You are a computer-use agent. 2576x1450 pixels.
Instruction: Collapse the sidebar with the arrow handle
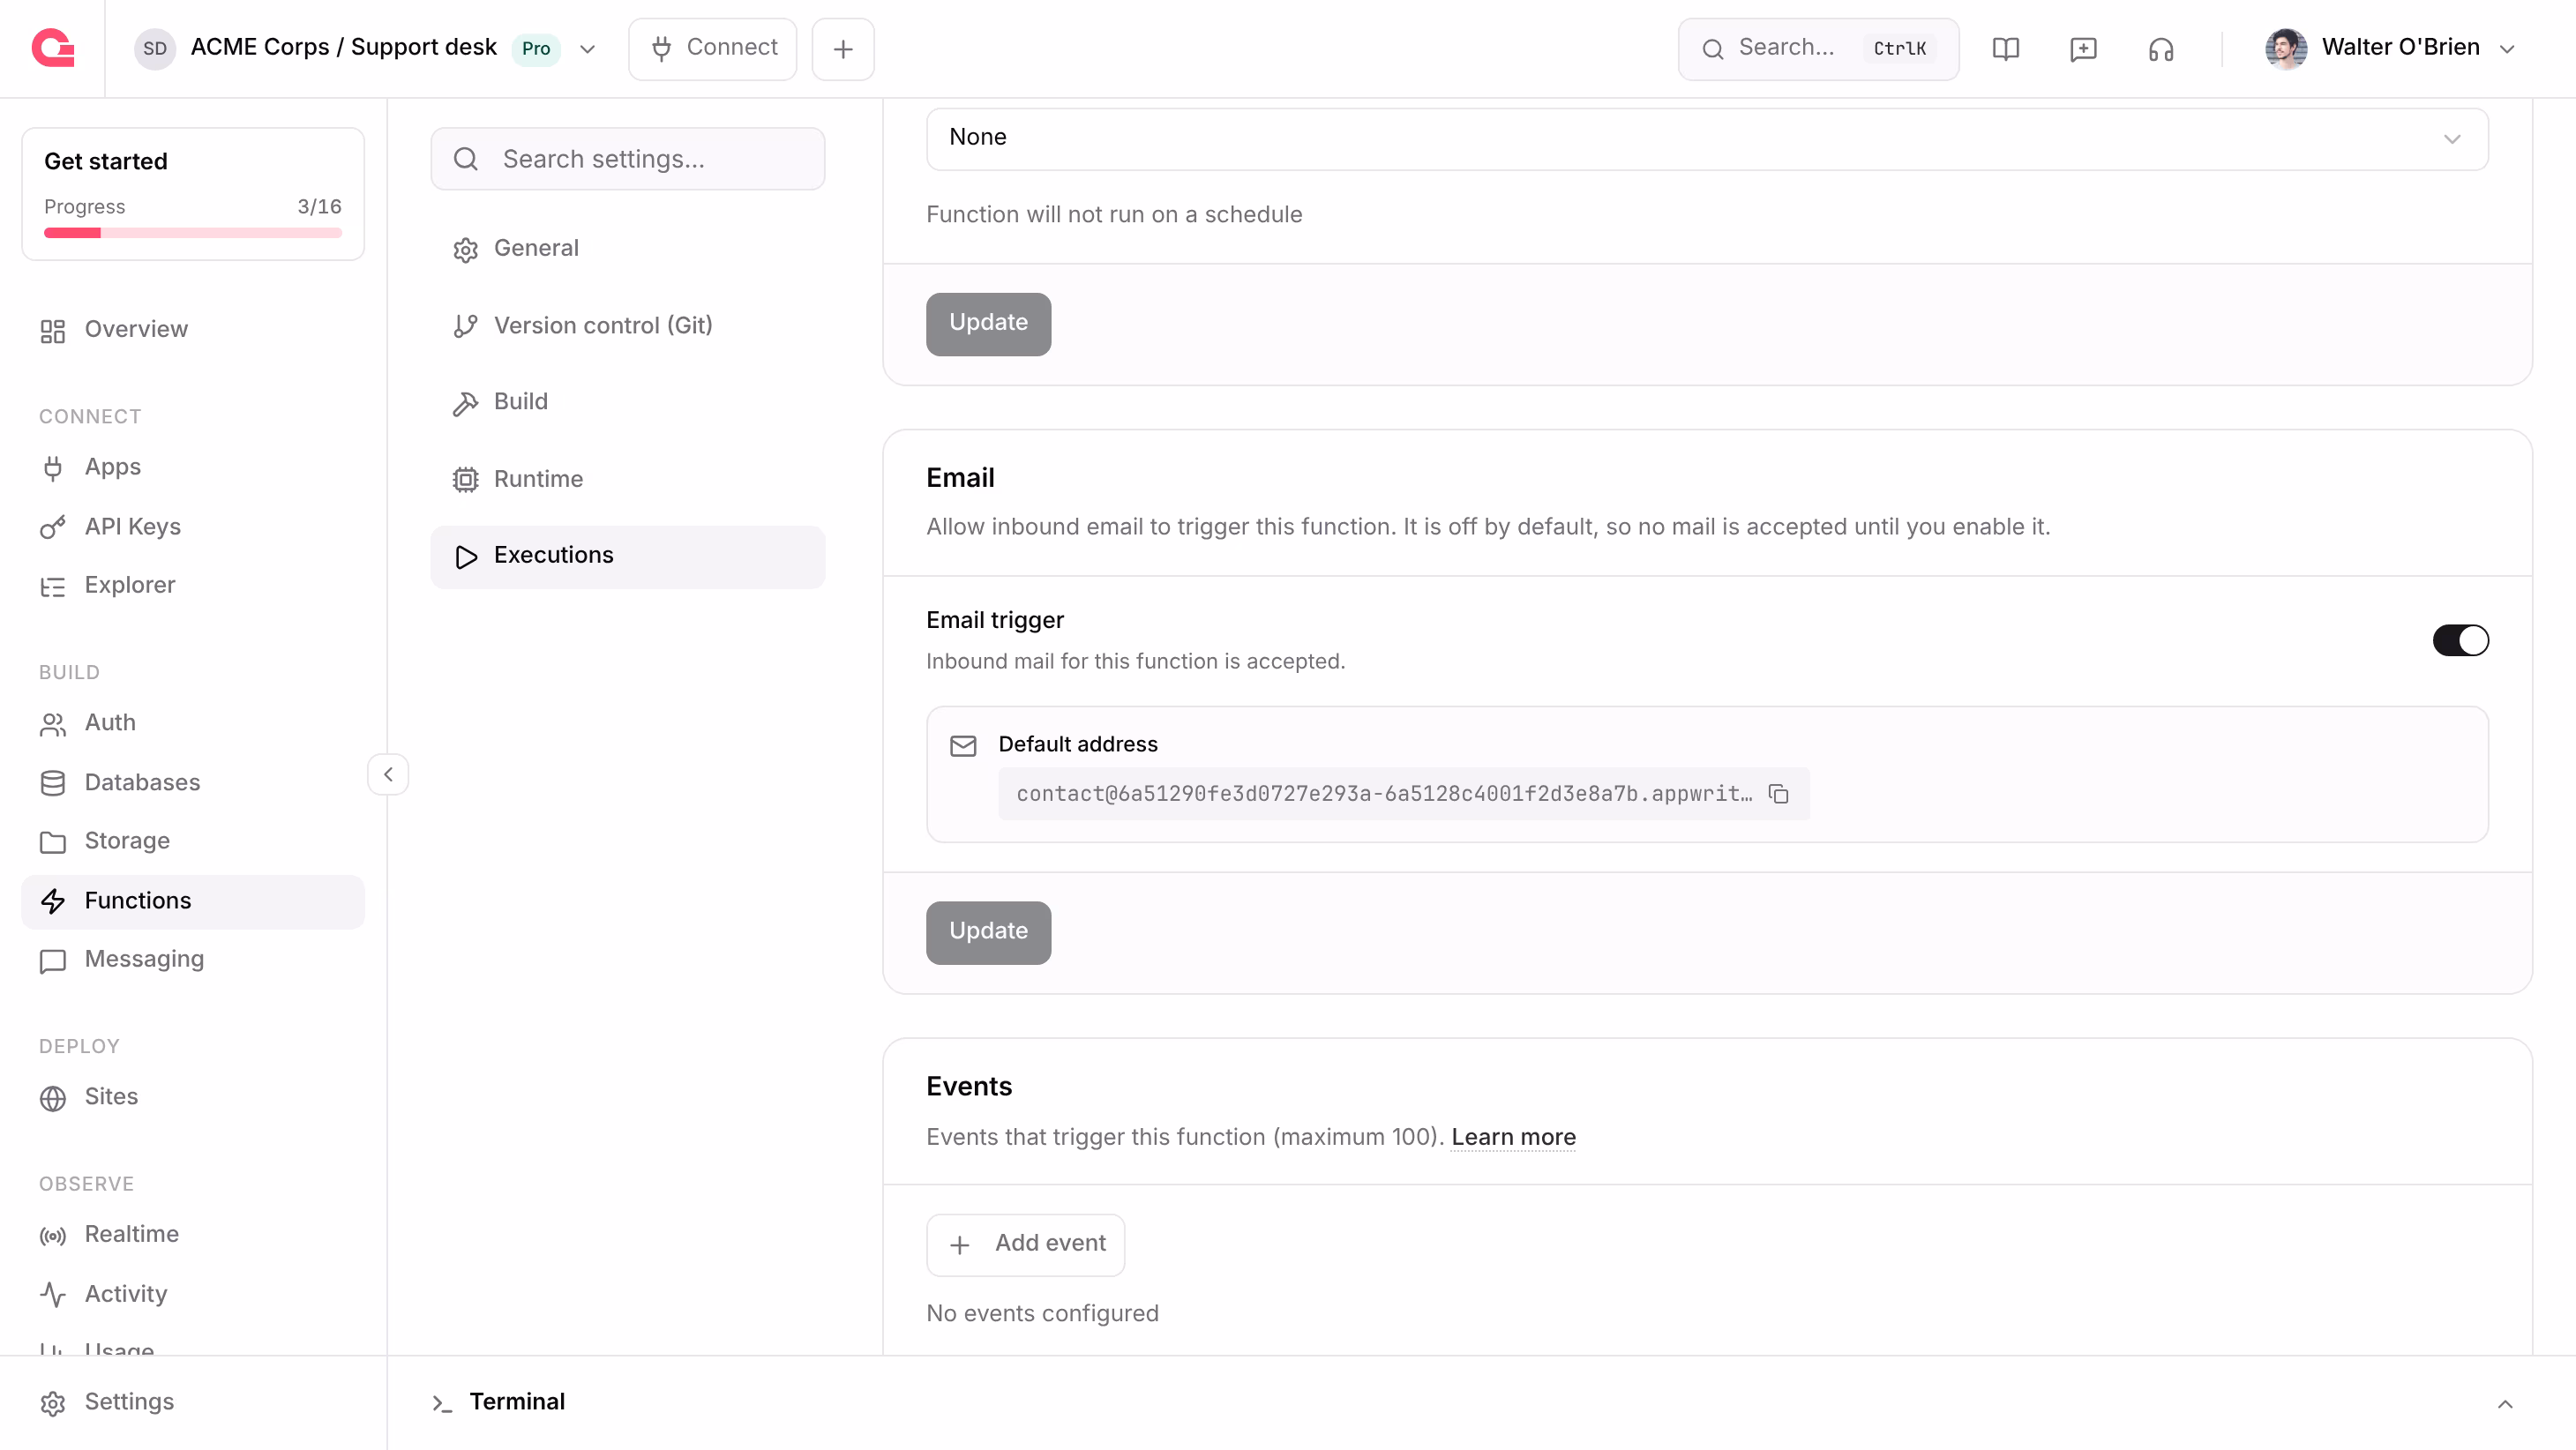(388, 774)
